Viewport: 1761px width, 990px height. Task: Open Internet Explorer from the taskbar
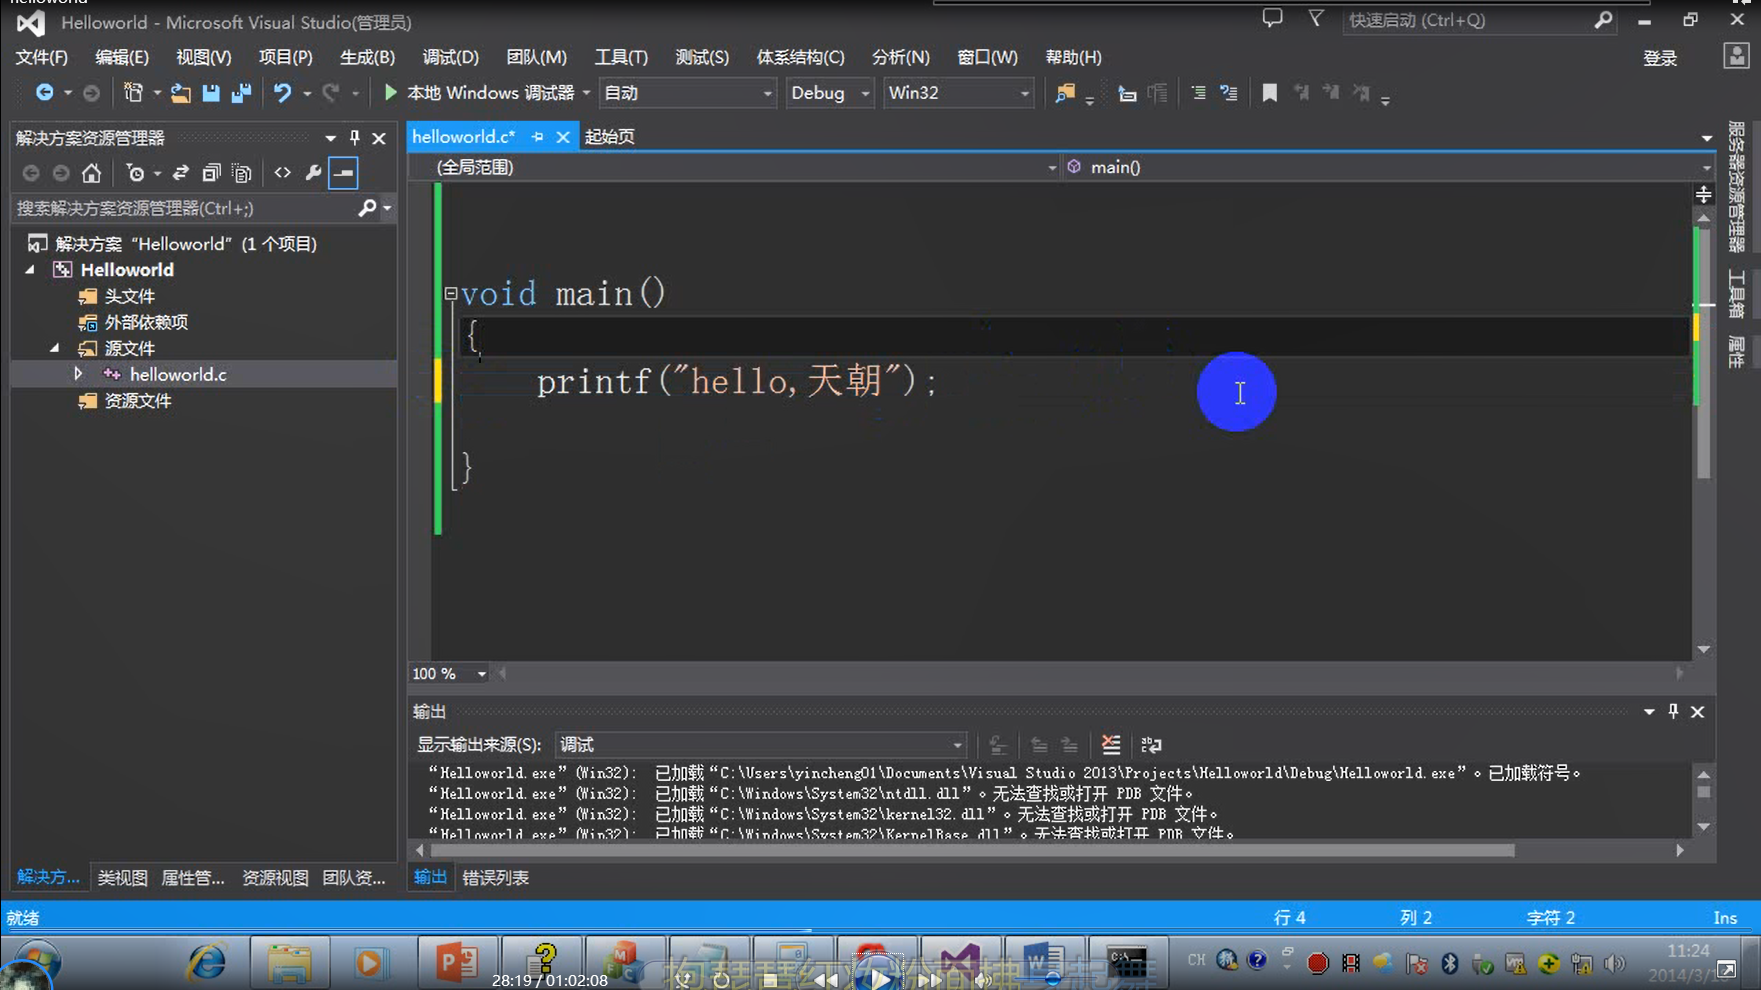(206, 962)
